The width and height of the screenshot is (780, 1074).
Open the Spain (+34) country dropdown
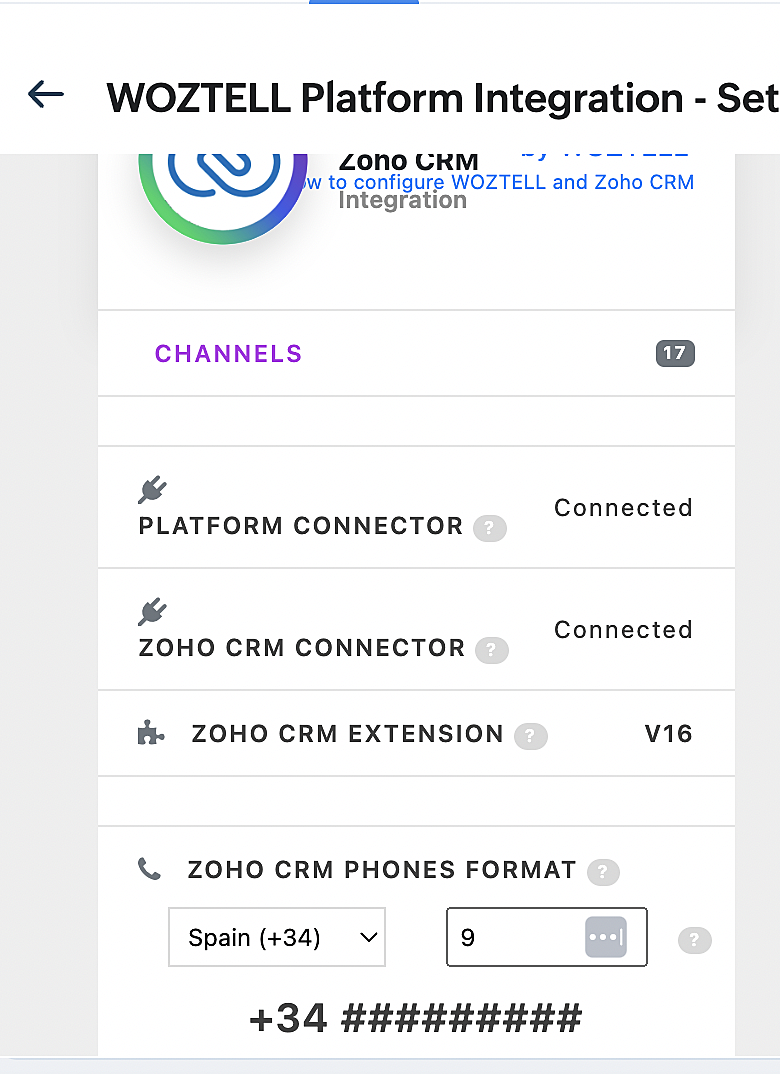[x=277, y=937]
